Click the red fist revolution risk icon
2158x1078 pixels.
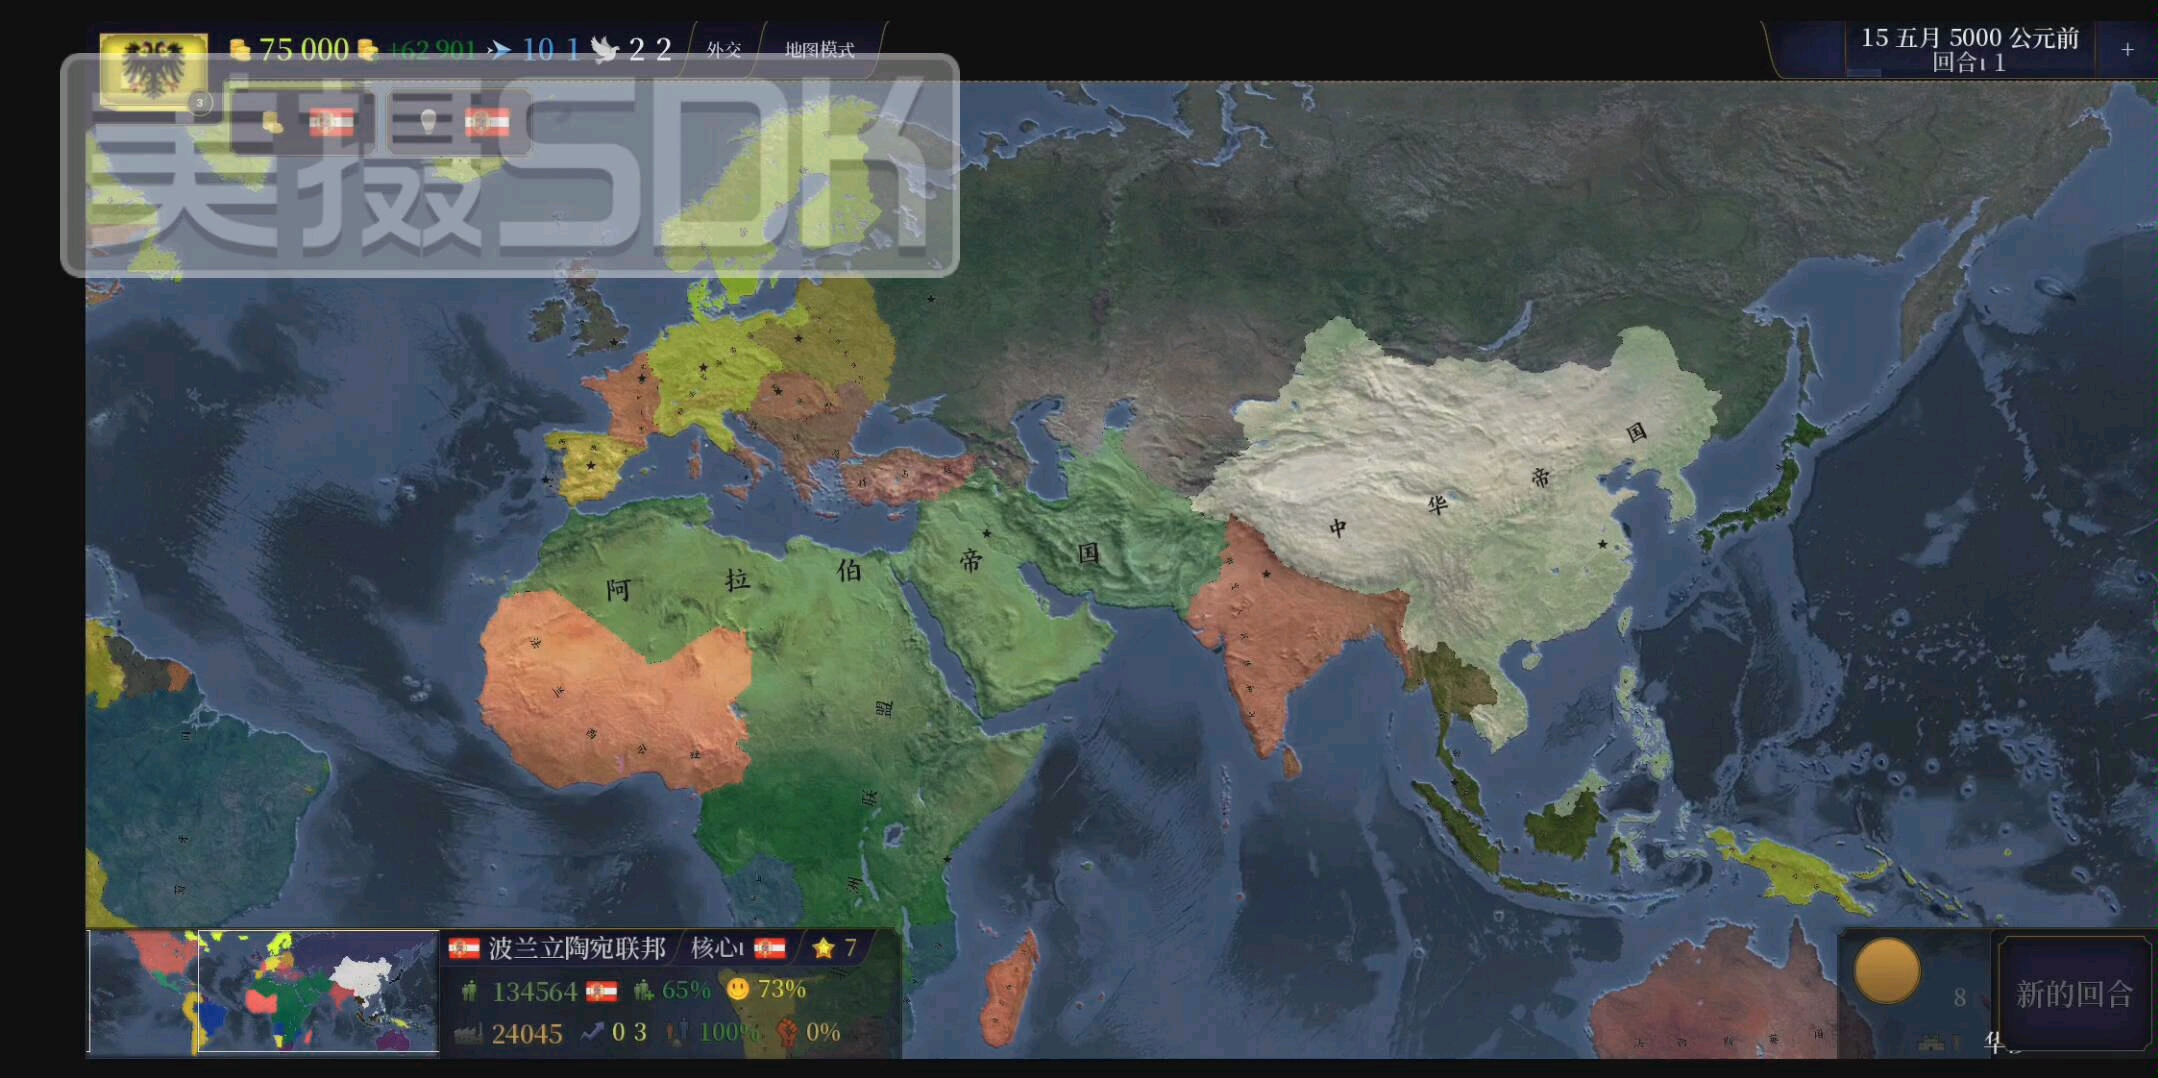coord(788,1032)
